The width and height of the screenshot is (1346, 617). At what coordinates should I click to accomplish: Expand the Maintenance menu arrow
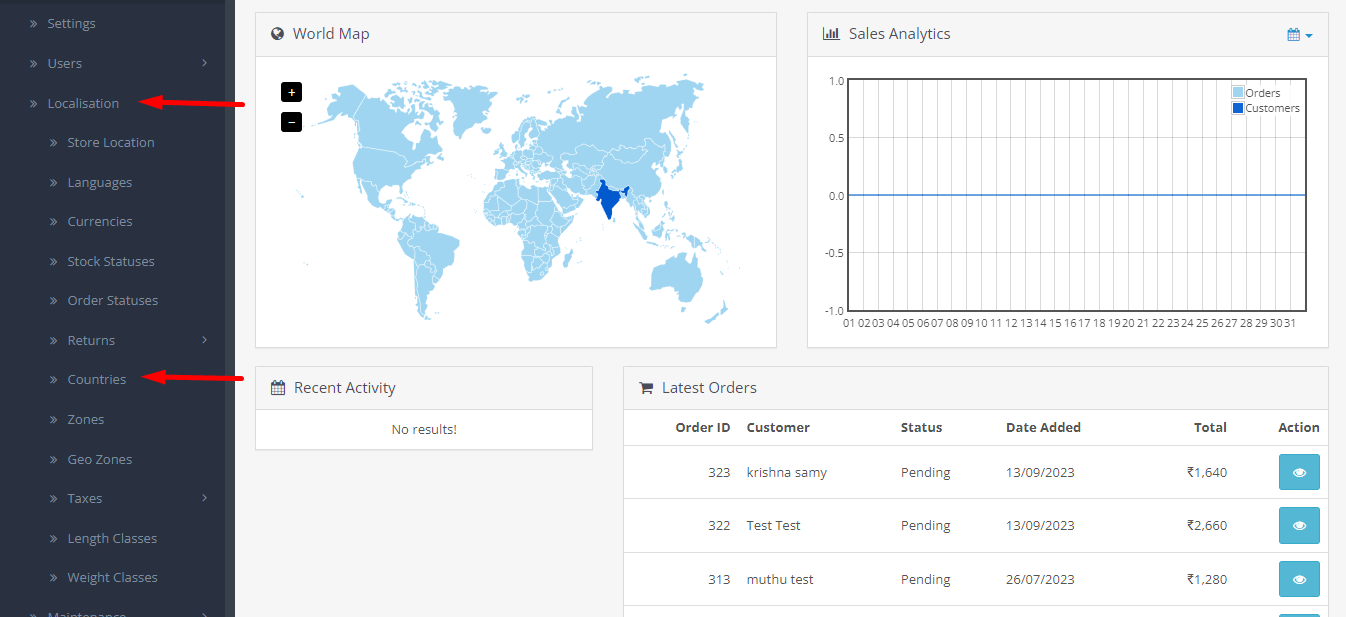tap(204, 614)
